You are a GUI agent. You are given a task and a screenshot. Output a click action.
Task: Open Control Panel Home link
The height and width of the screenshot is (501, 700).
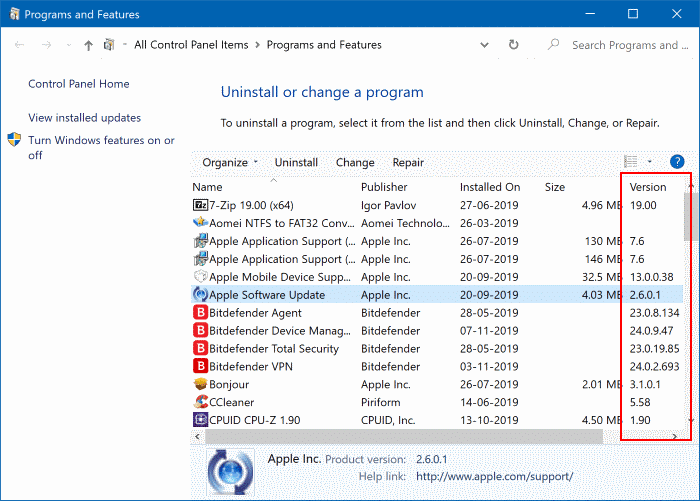click(x=79, y=84)
